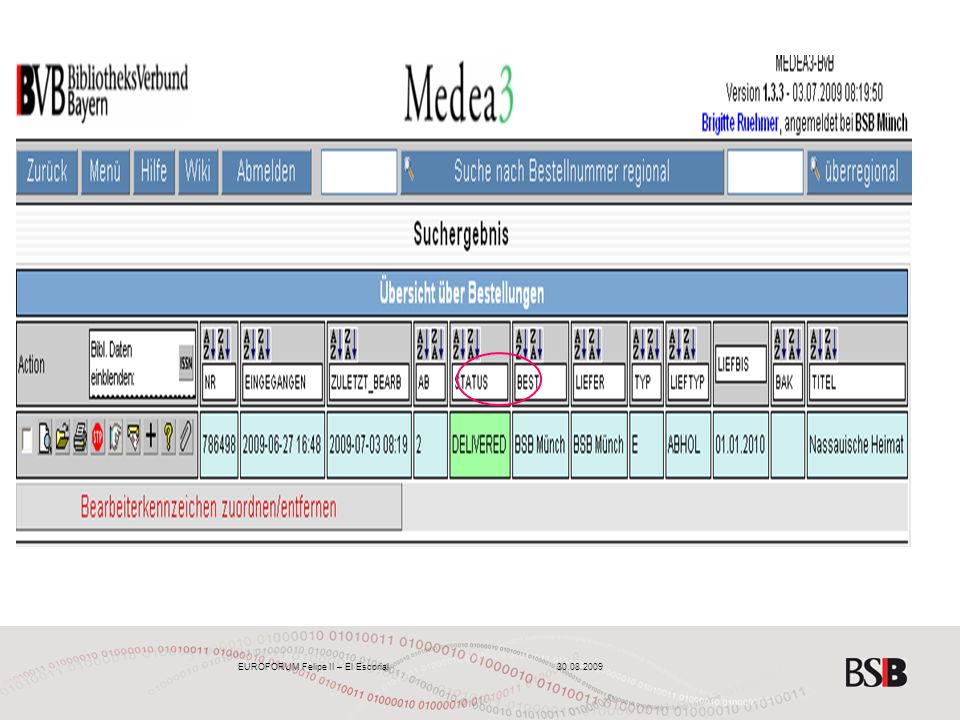The width and height of the screenshot is (960, 720).
Task: Sort NR column descending Z-A
Action: [x=223, y=344]
